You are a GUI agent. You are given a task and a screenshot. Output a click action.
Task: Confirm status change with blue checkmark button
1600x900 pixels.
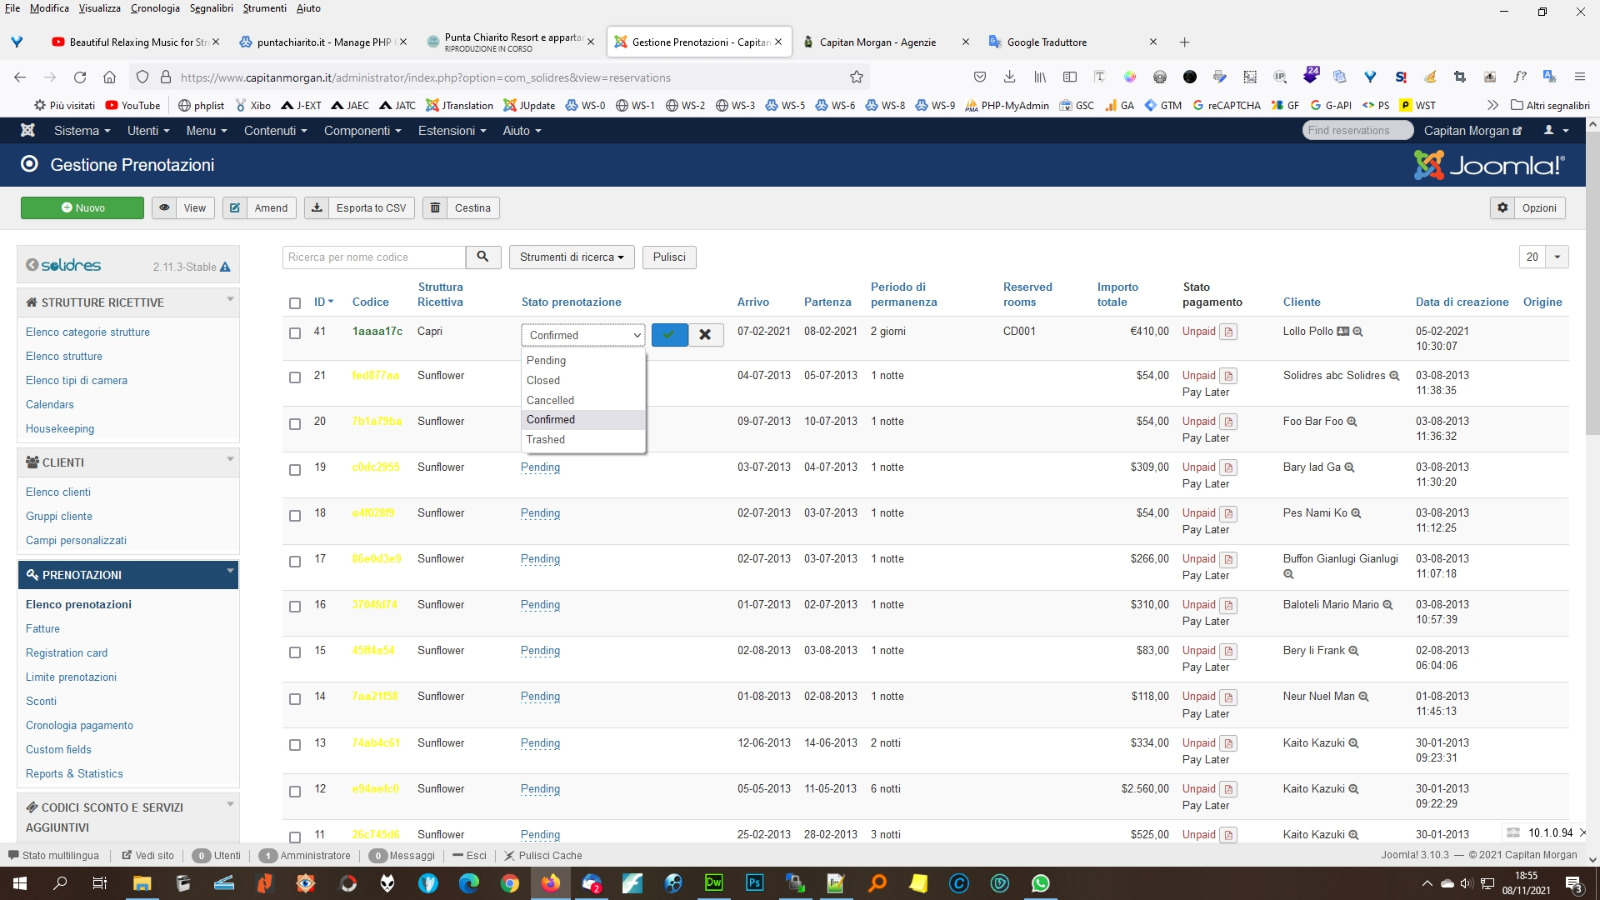pos(669,335)
